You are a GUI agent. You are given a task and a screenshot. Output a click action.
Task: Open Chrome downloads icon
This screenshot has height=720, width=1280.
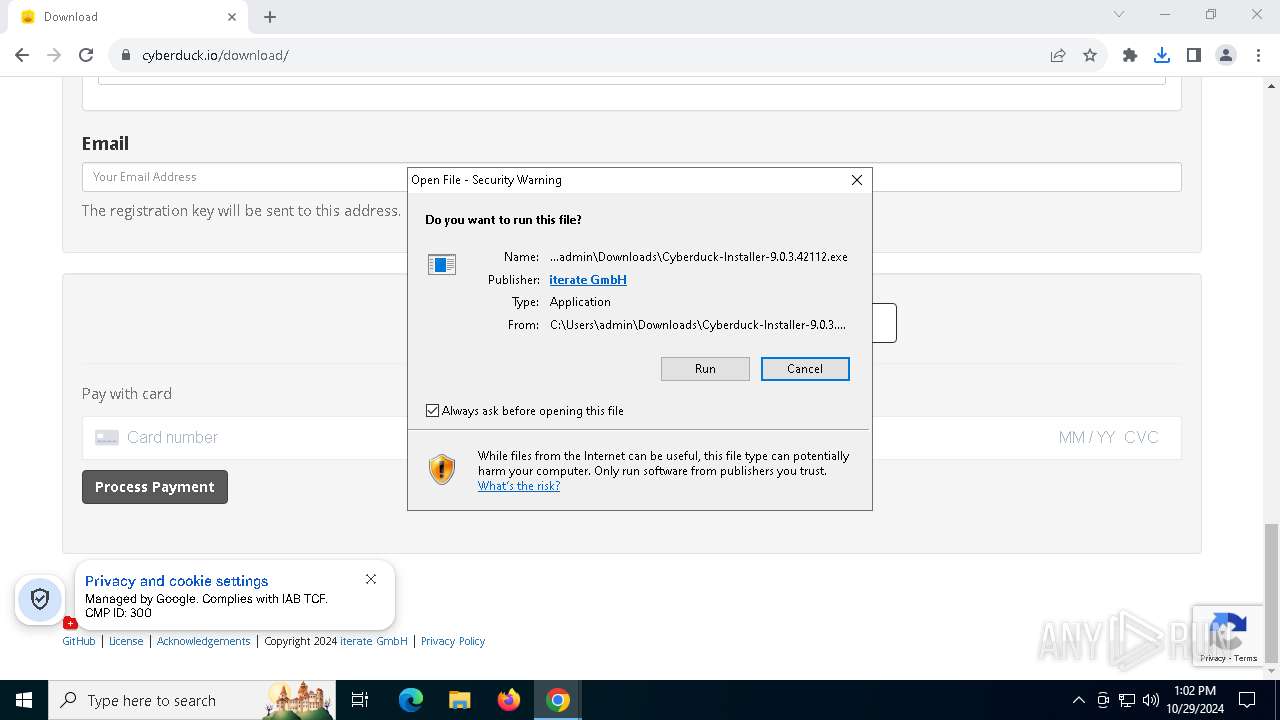(1162, 55)
